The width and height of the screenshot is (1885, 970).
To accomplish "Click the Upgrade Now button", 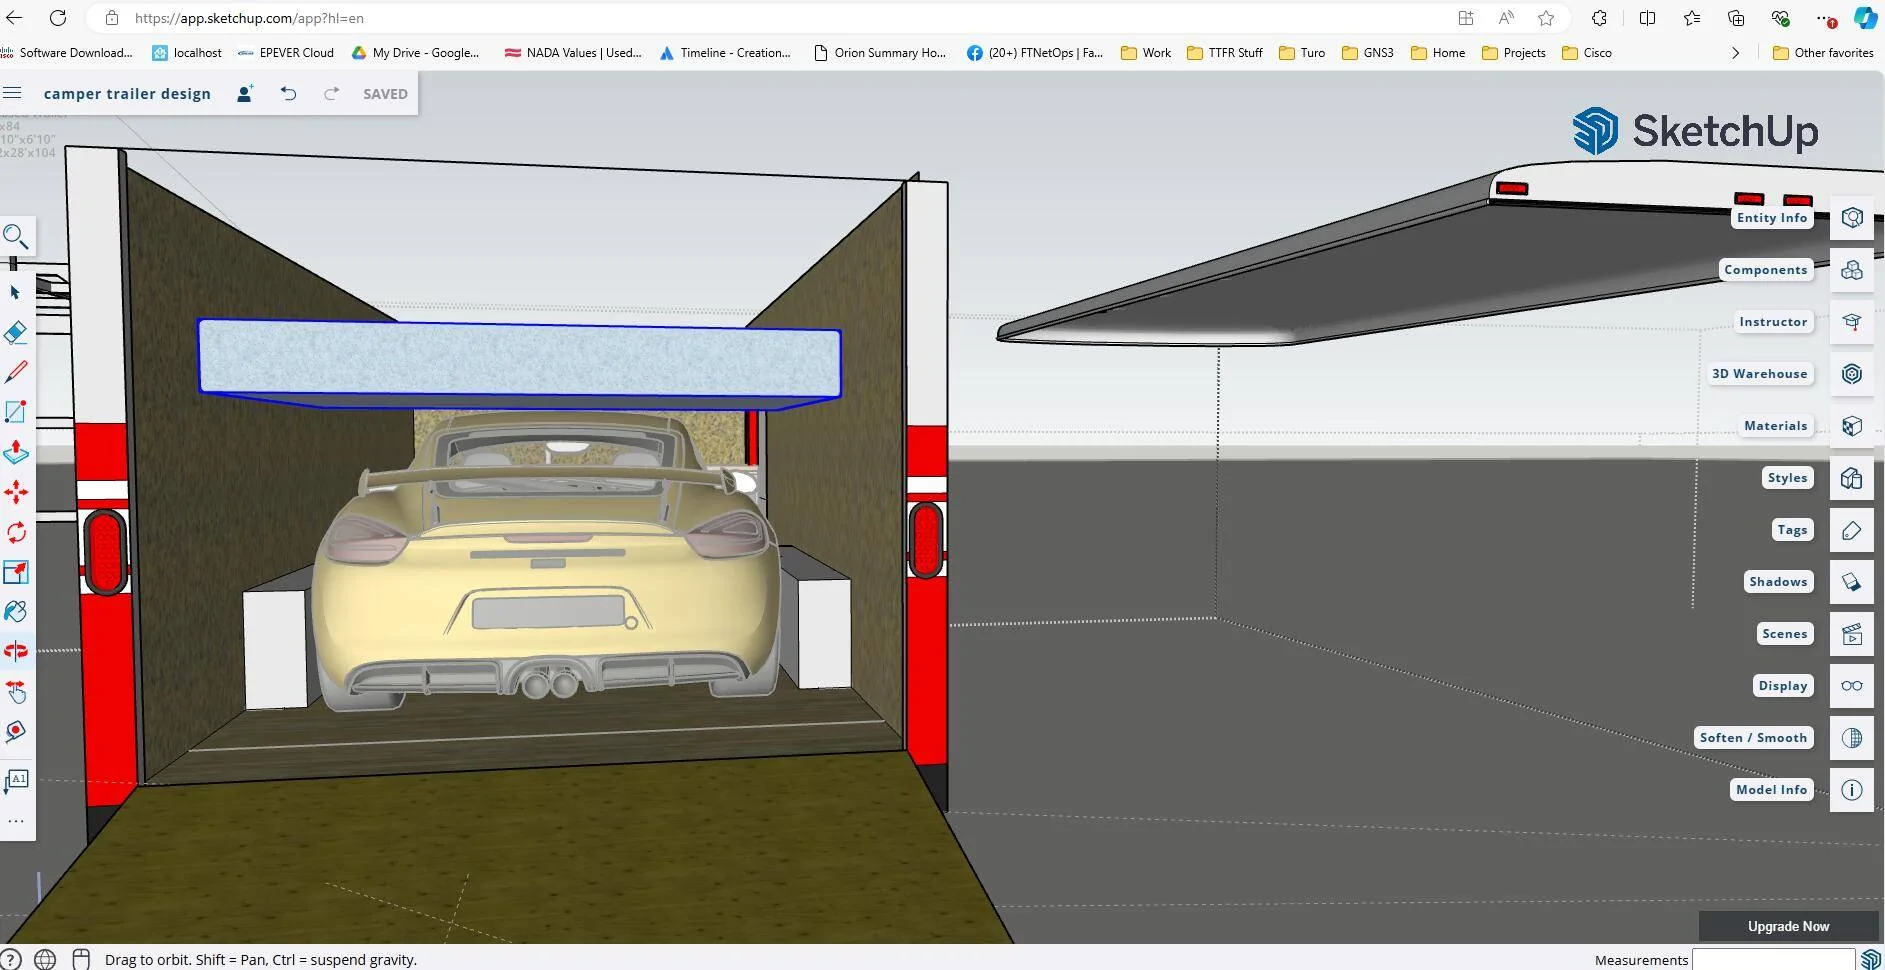I will coord(1788,926).
